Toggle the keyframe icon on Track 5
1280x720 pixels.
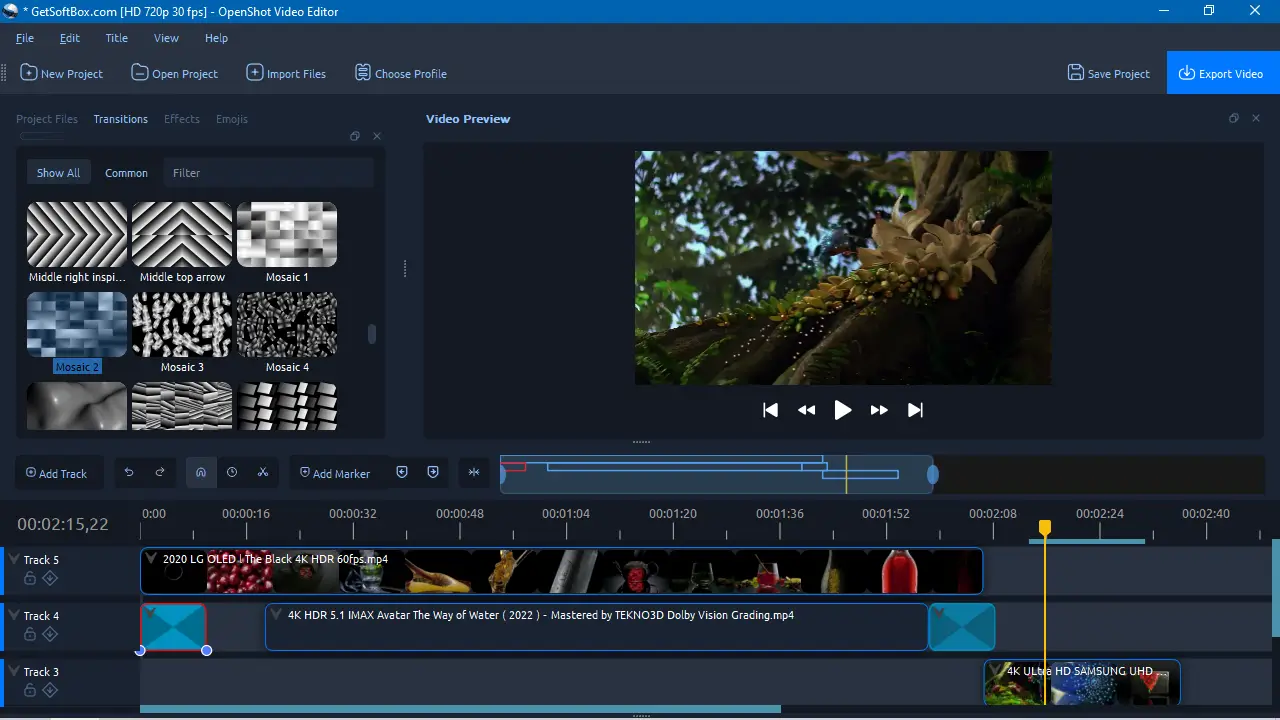(x=49, y=578)
